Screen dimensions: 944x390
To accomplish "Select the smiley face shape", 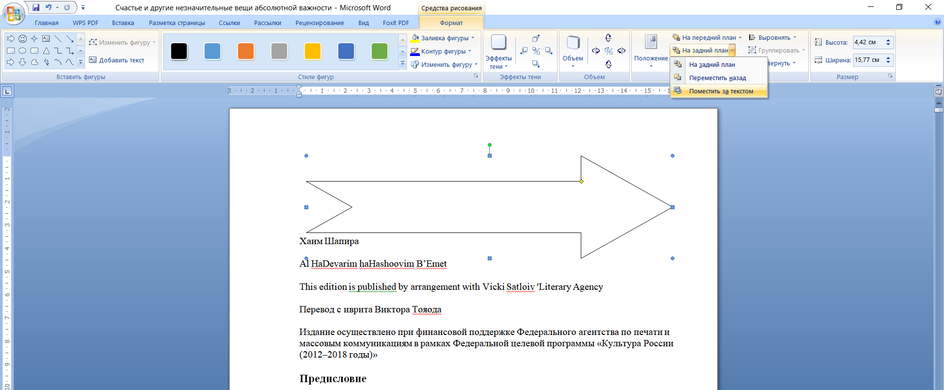I will [22, 39].
